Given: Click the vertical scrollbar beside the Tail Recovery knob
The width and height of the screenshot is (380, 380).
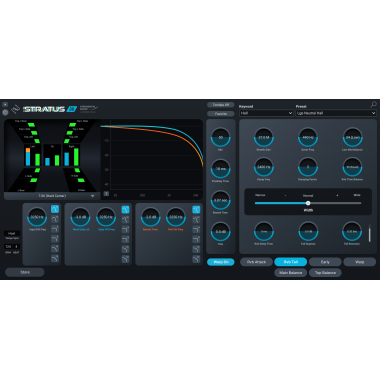Looking at the screenshot, I should tap(369, 234).
